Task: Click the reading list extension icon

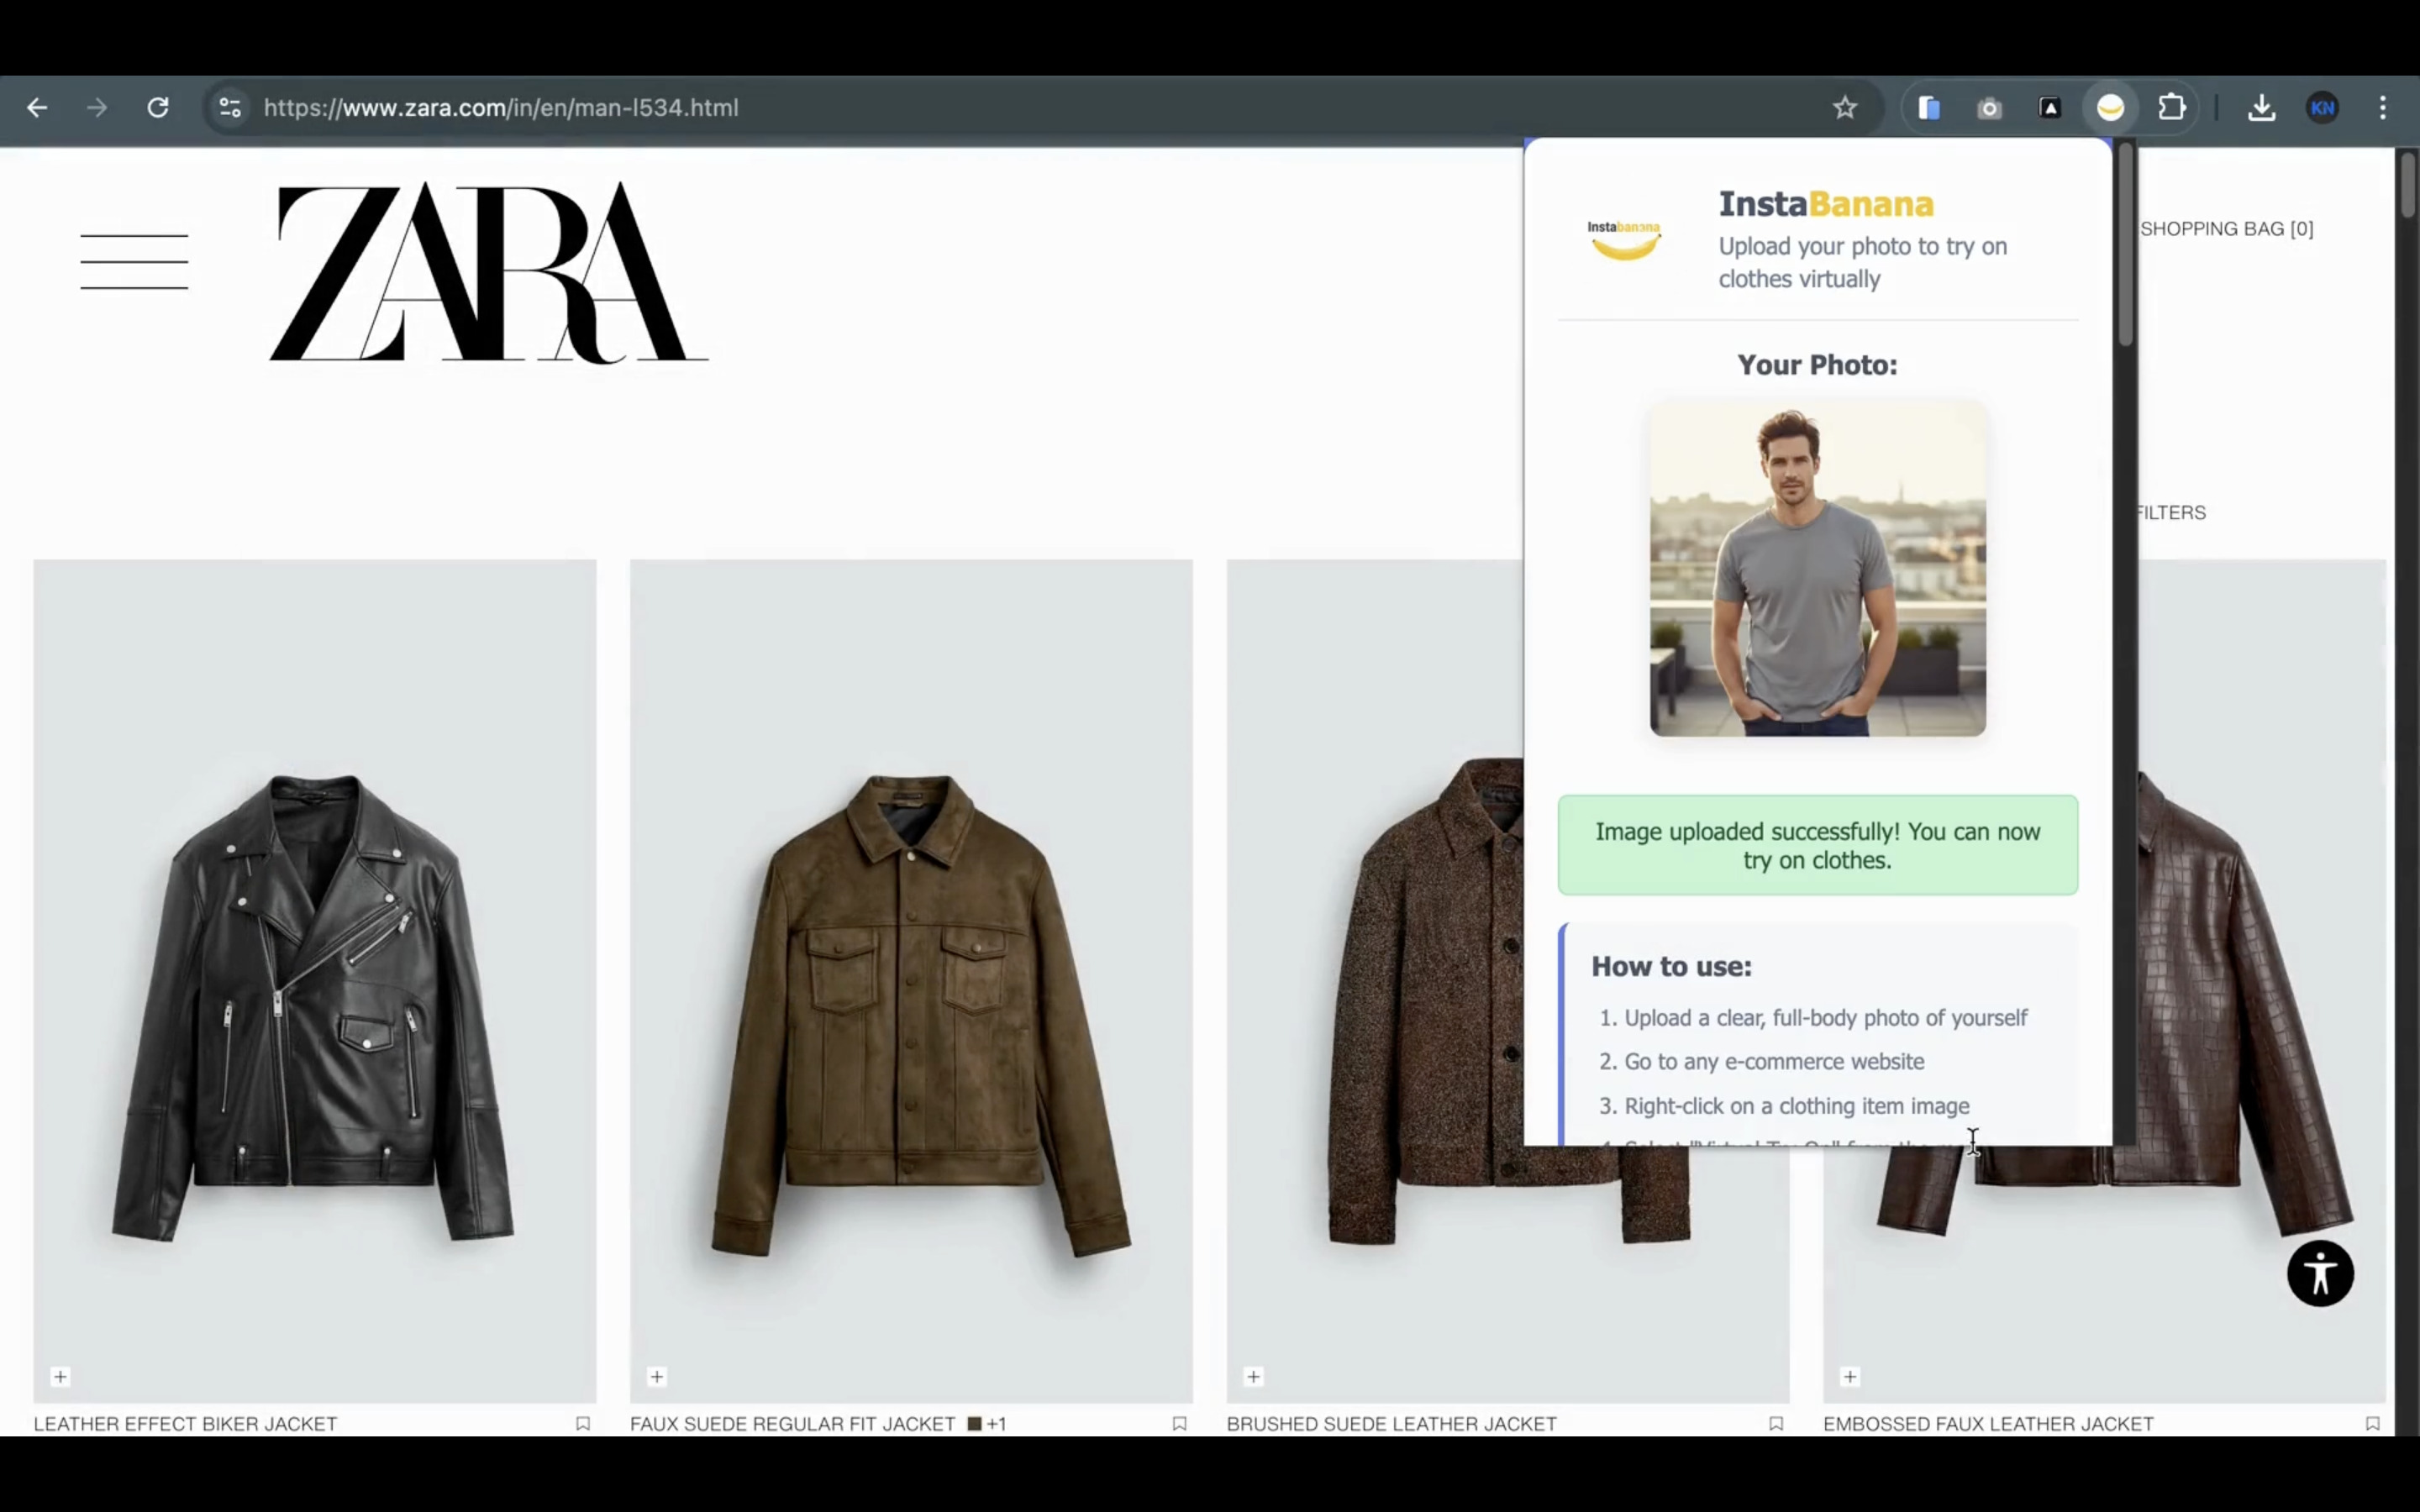Action: [1929, 108]
